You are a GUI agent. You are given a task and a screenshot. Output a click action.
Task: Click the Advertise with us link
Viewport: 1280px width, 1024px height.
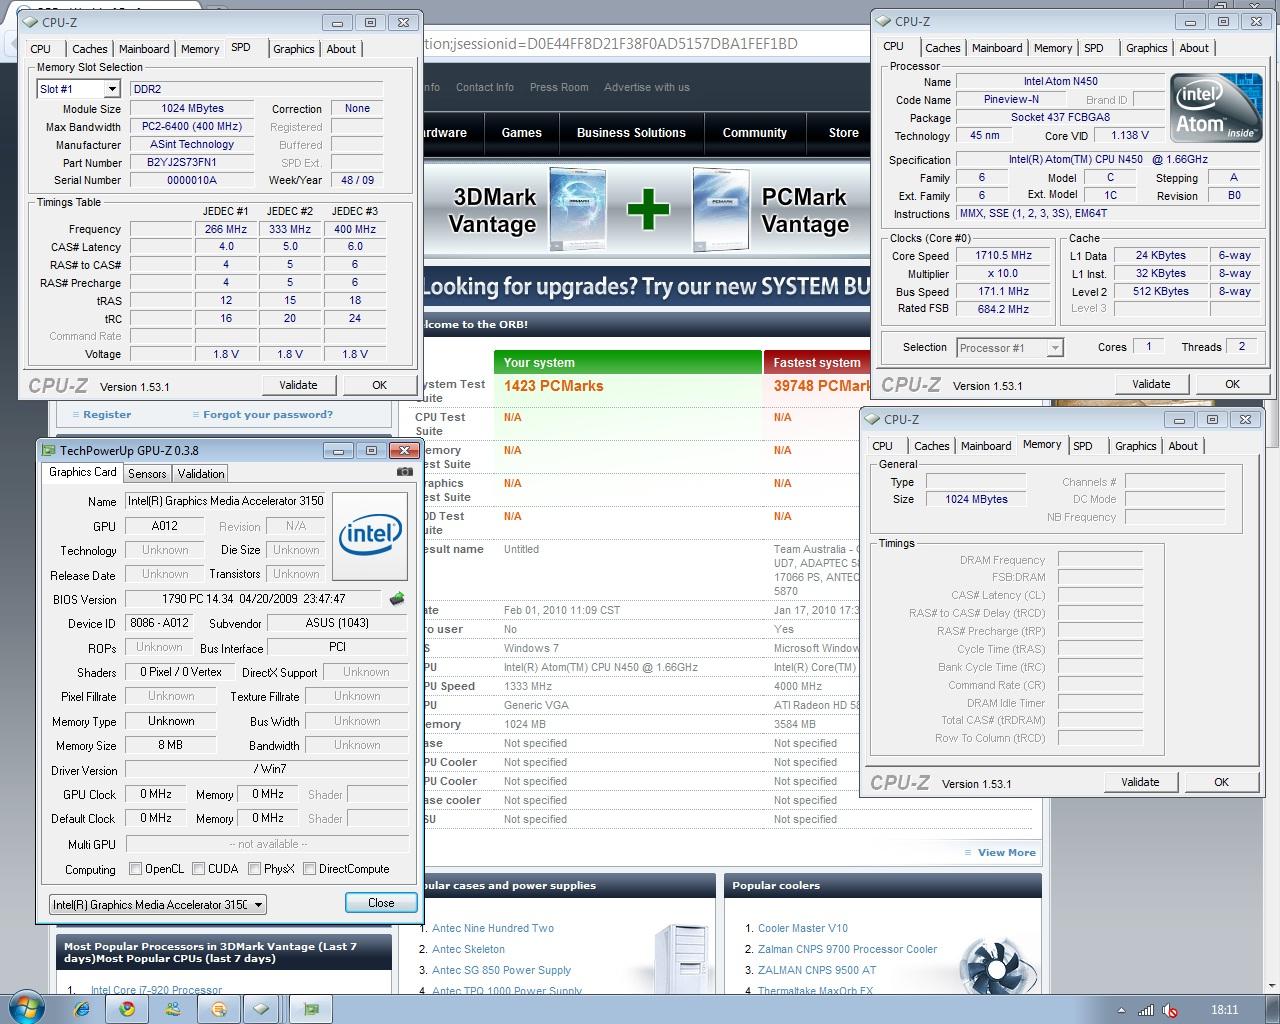[647, 87]
